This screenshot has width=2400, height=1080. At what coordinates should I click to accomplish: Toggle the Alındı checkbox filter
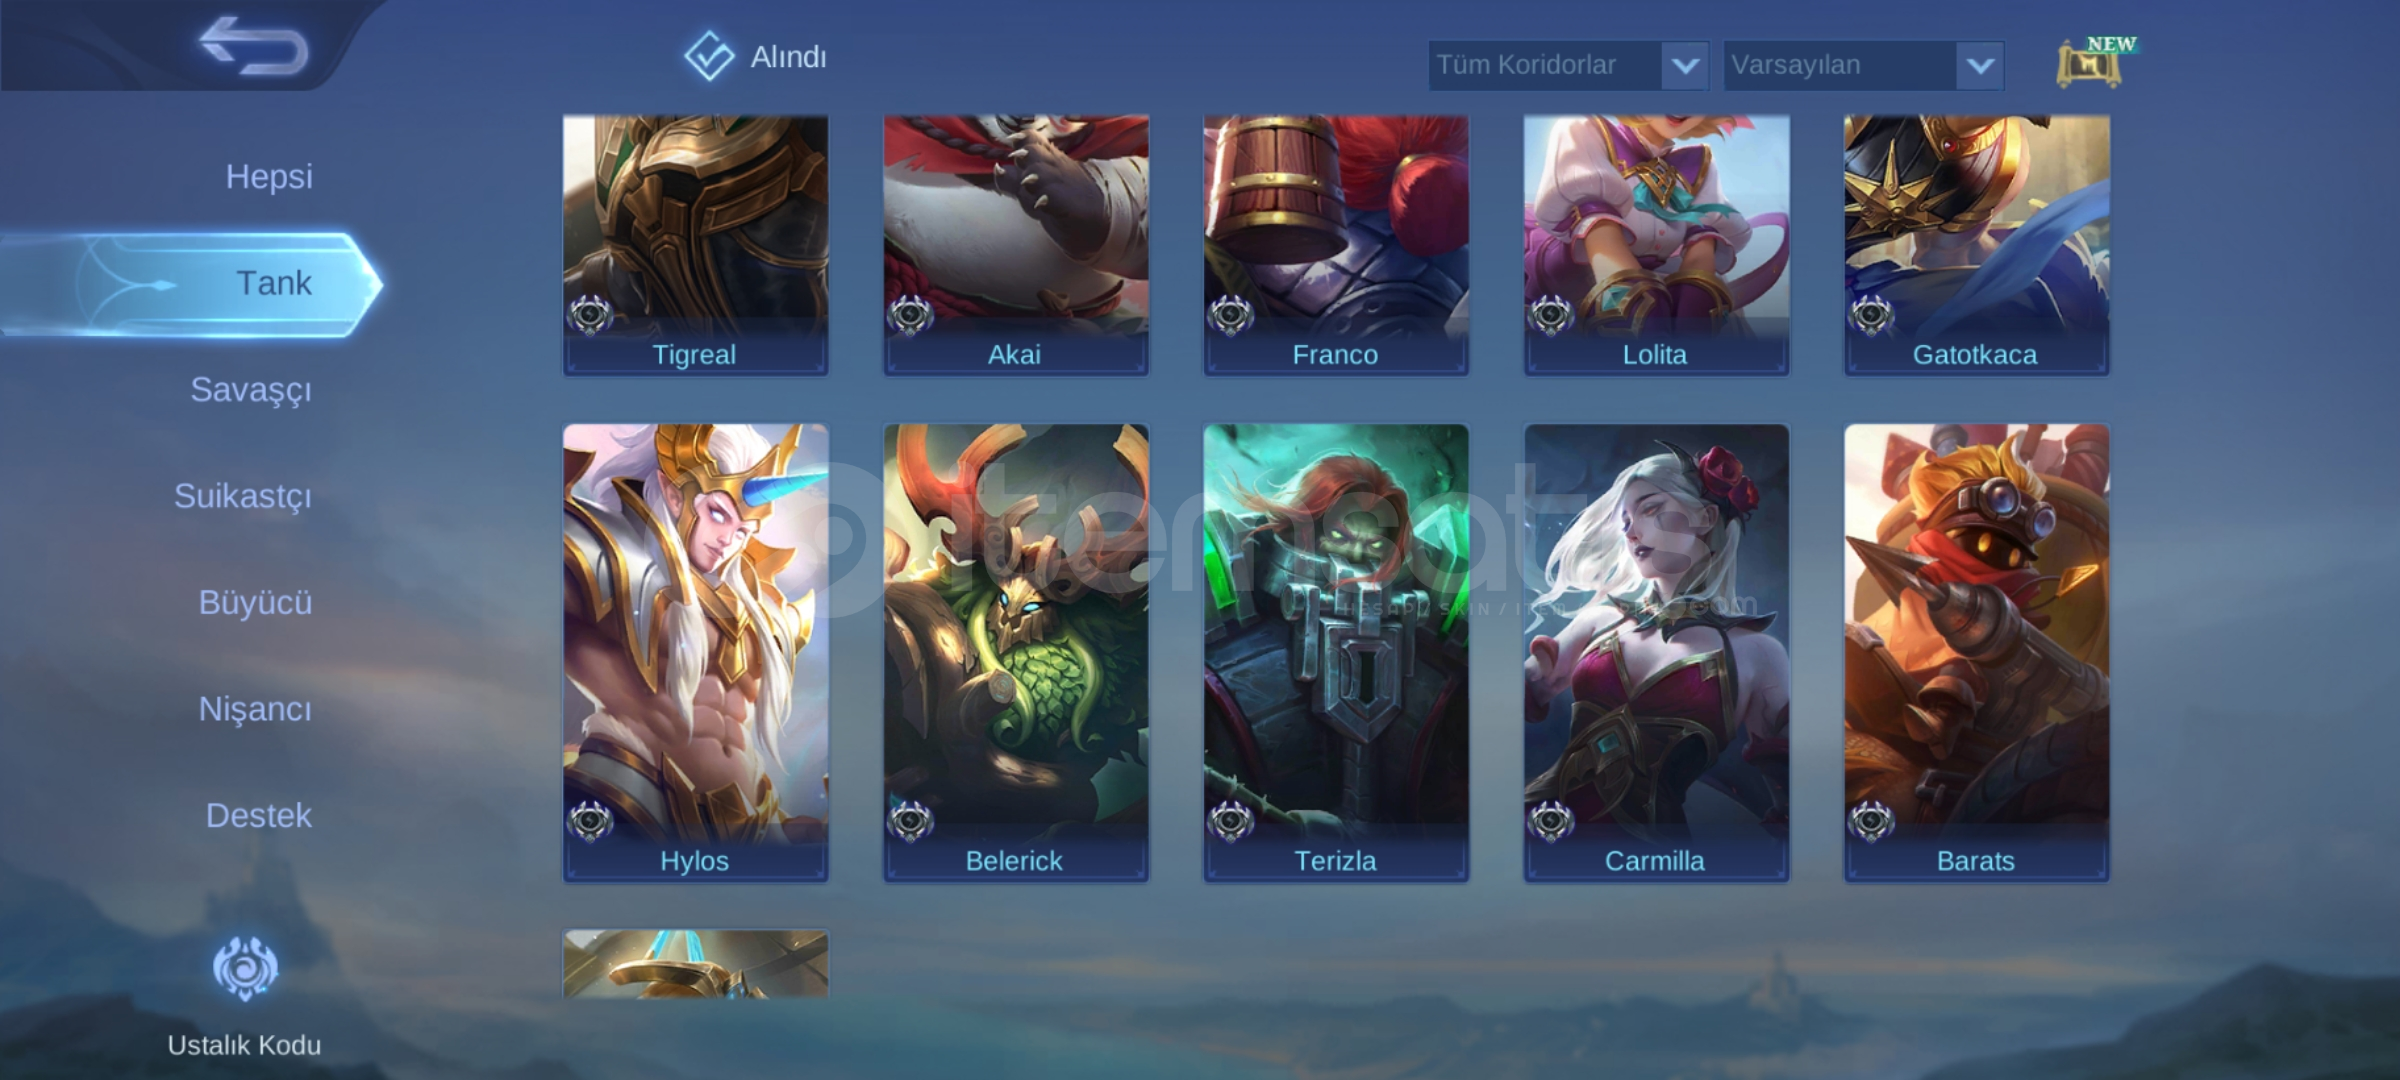pos(709,56)
